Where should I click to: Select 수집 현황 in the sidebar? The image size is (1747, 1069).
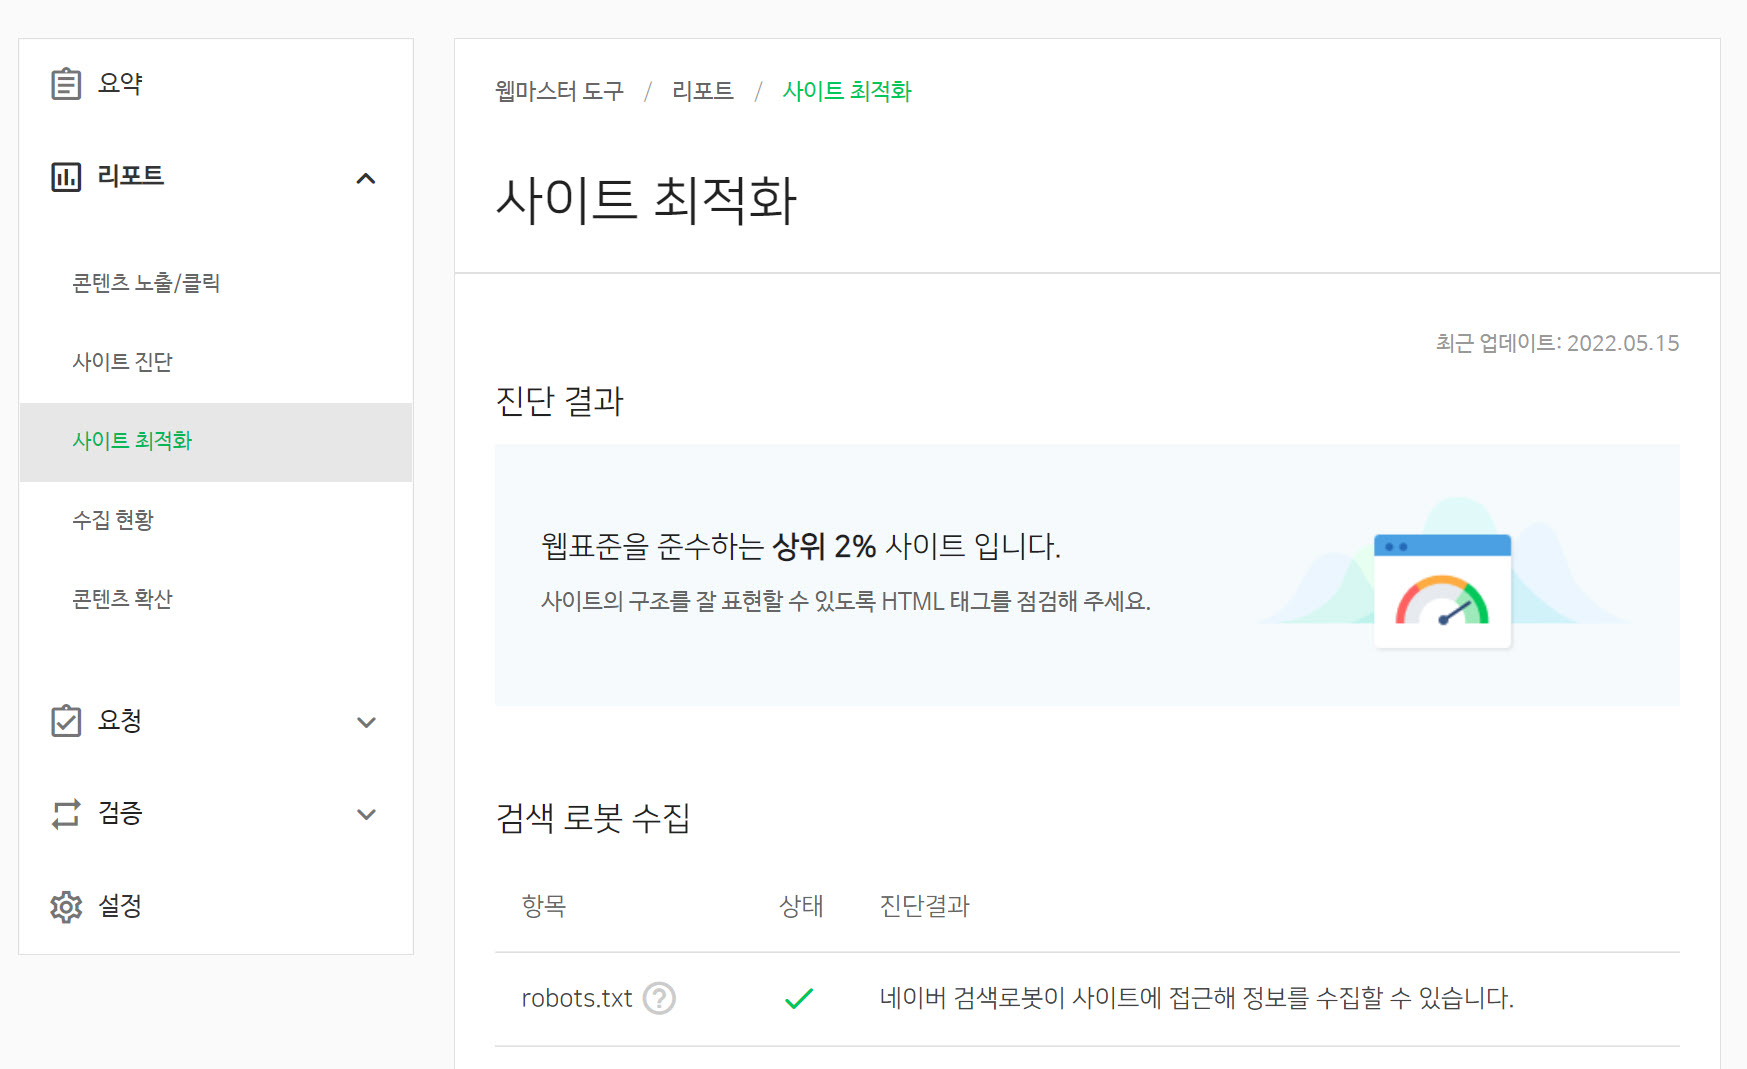(x=113, y=519)
